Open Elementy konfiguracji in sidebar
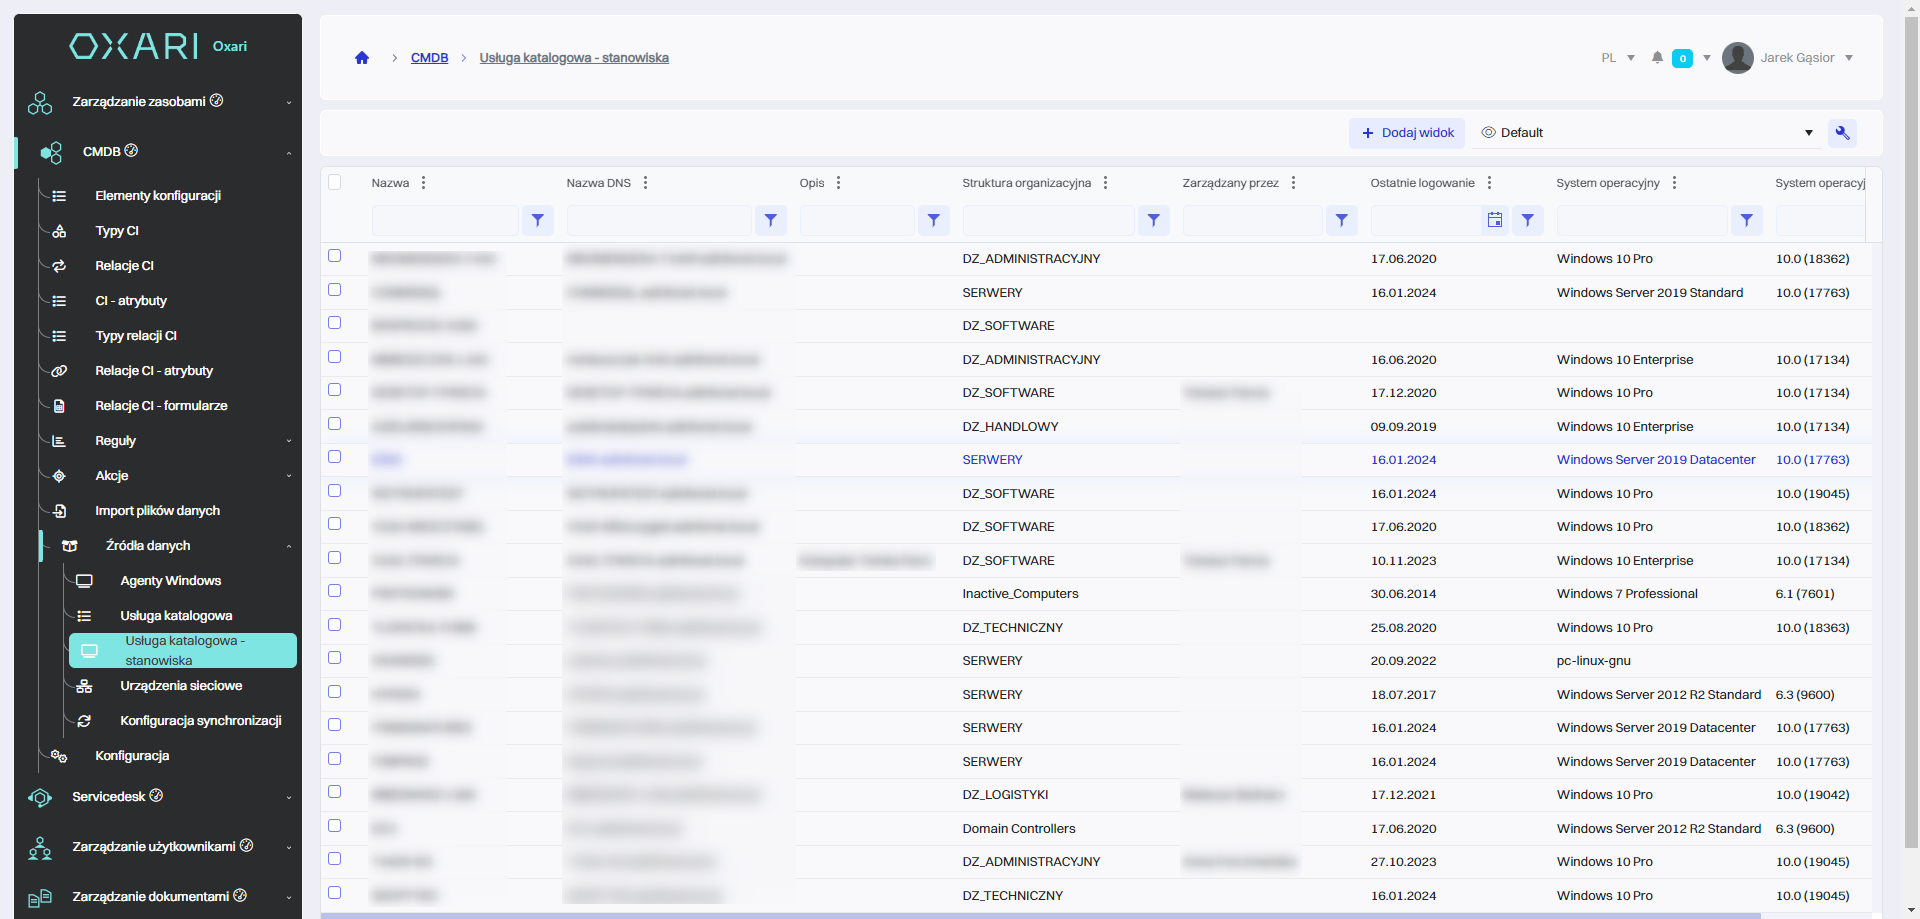 point(158,196)
